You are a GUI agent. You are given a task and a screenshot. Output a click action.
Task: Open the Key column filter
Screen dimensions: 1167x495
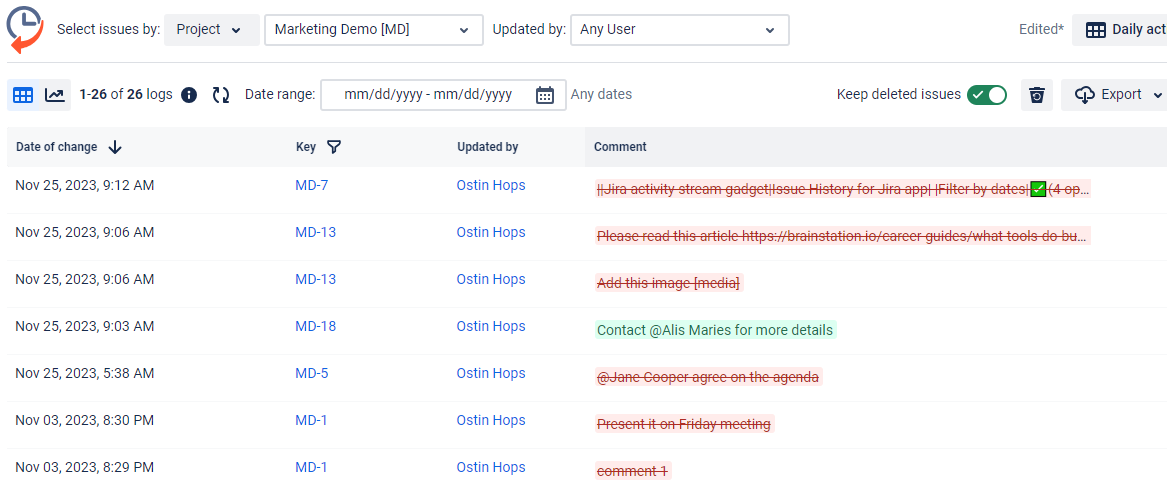pos(334,147)
